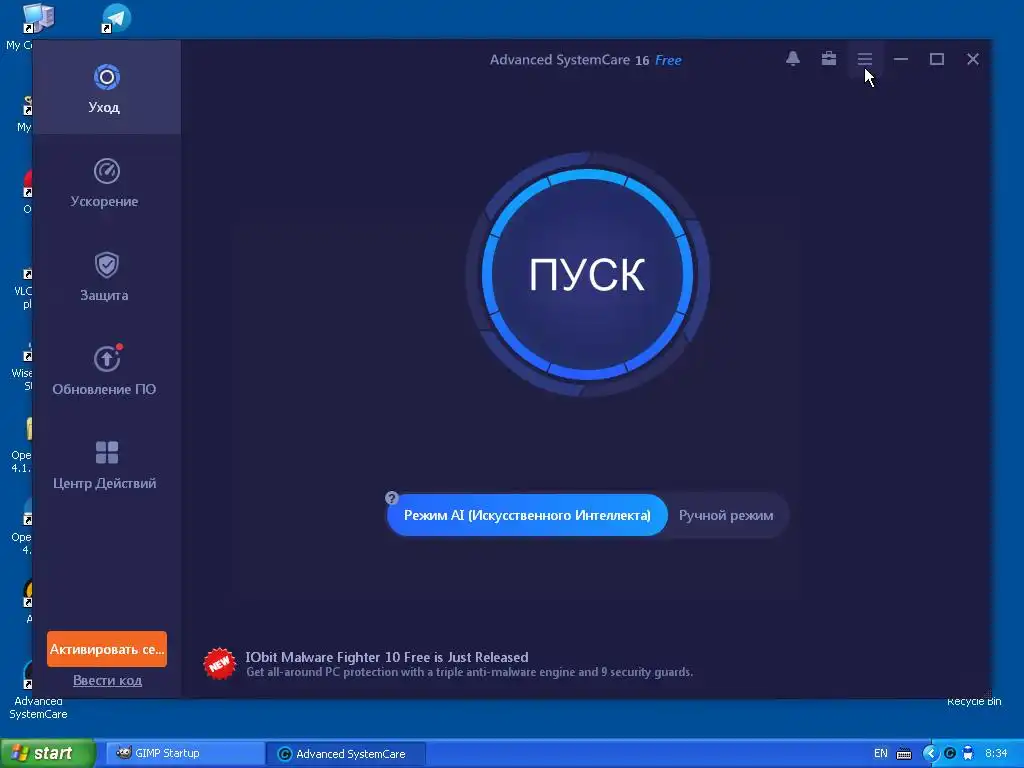Switch to Ручной режим
1024x768 pixels.
coord(726,515)
